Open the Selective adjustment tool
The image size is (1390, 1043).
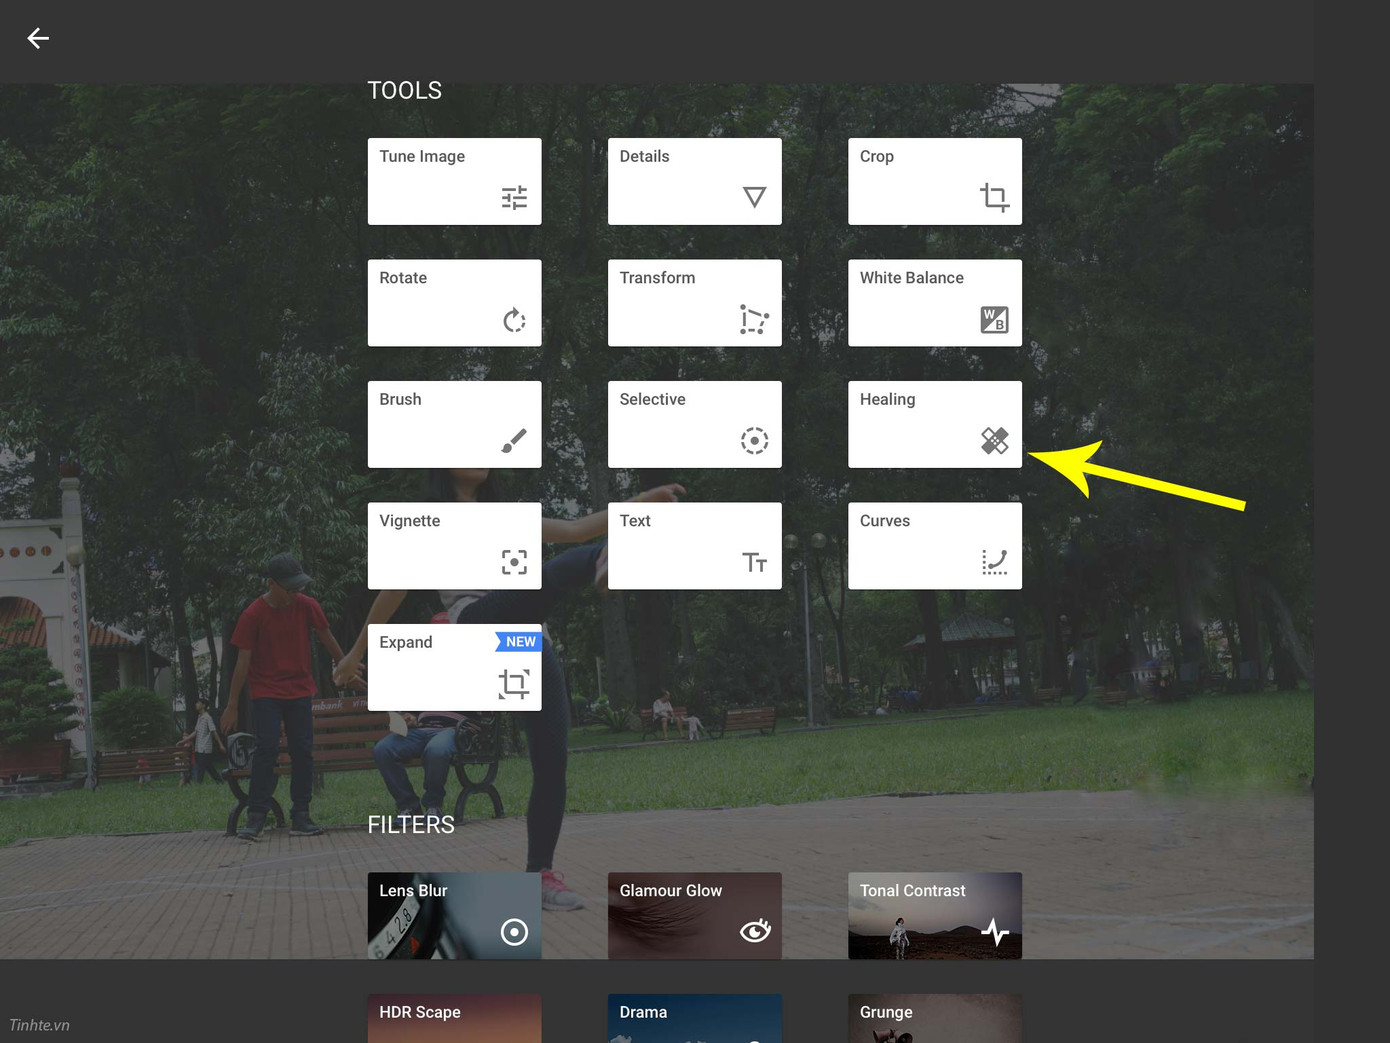694,424
